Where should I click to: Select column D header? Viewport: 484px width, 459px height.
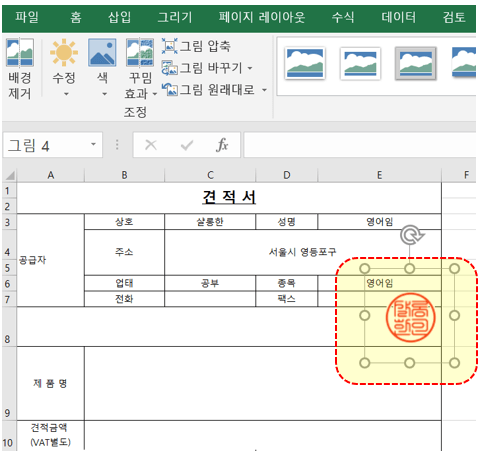(287, 175)
